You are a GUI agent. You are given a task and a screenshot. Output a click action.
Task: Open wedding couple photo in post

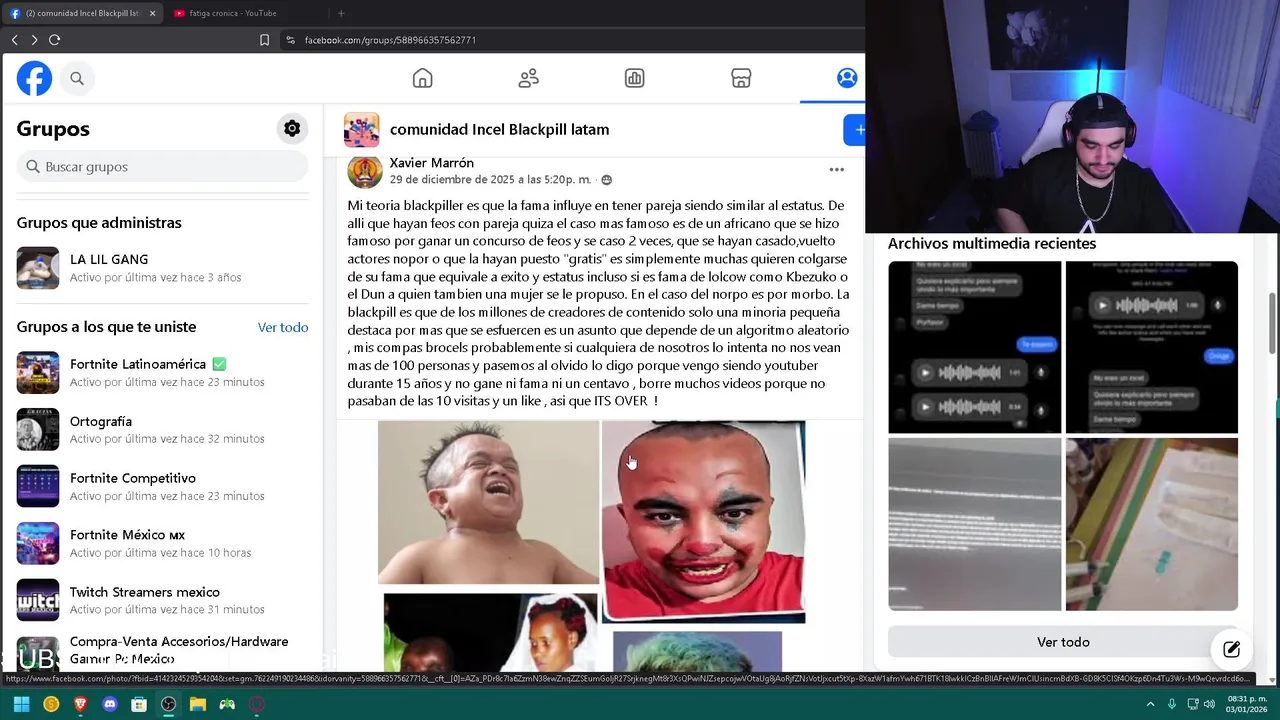490,632
